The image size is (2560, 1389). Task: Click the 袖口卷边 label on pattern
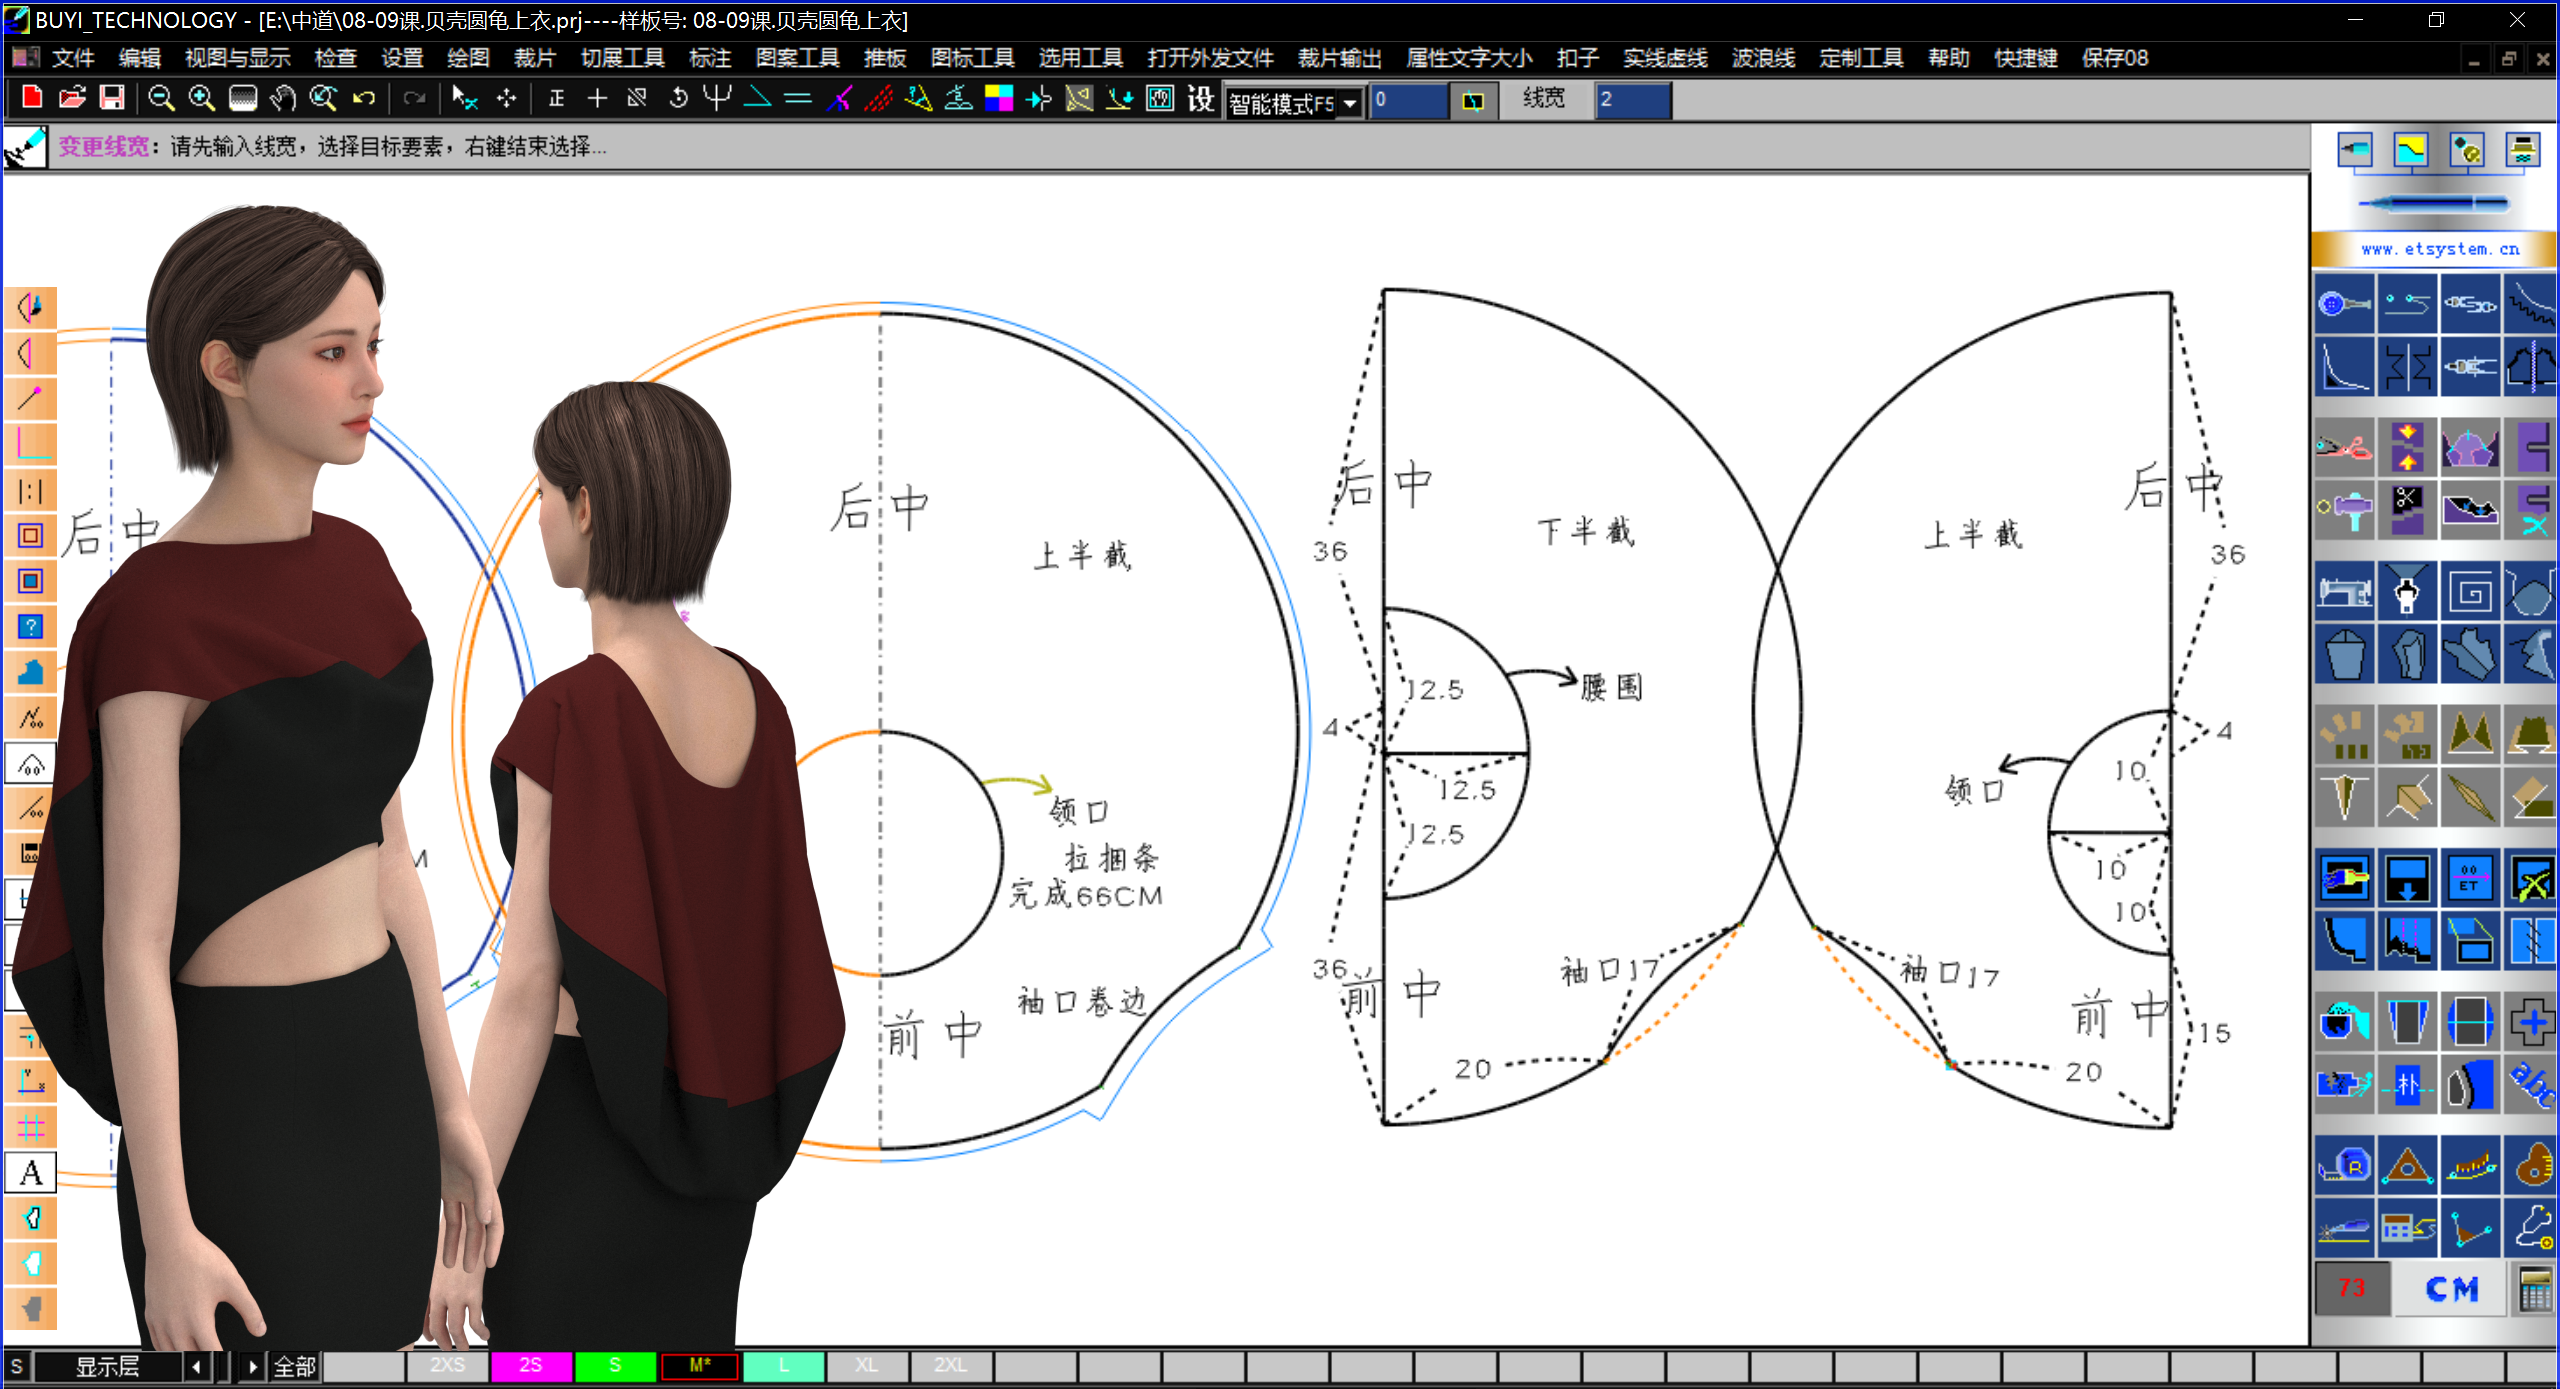click(x=1082, y=1001)
